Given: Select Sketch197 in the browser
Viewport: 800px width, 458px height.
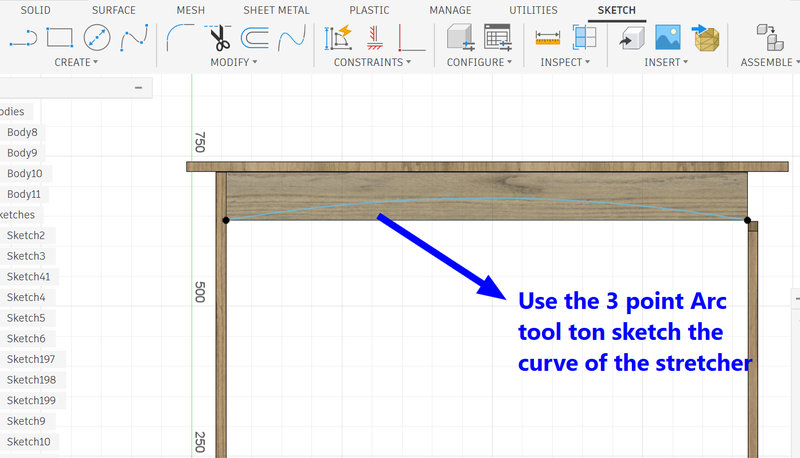Looking at the screenshot, I should [x=31, y=359].
